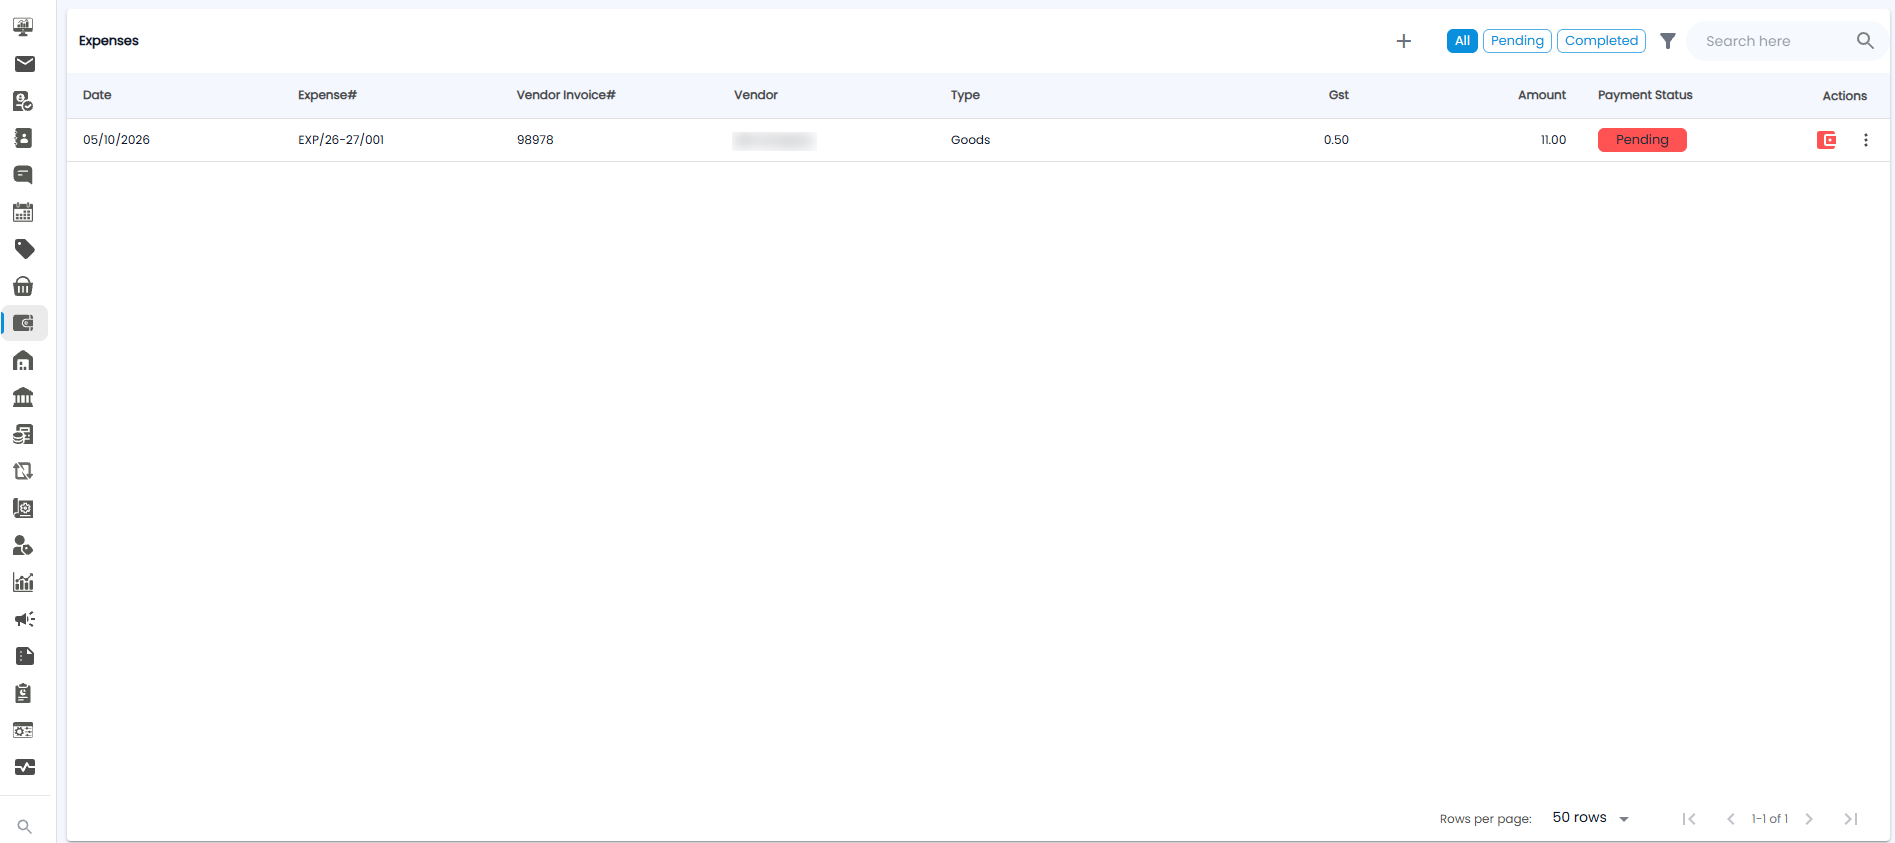
Task: Click the red payment wallet action icon
Action: coord(1827,140)
